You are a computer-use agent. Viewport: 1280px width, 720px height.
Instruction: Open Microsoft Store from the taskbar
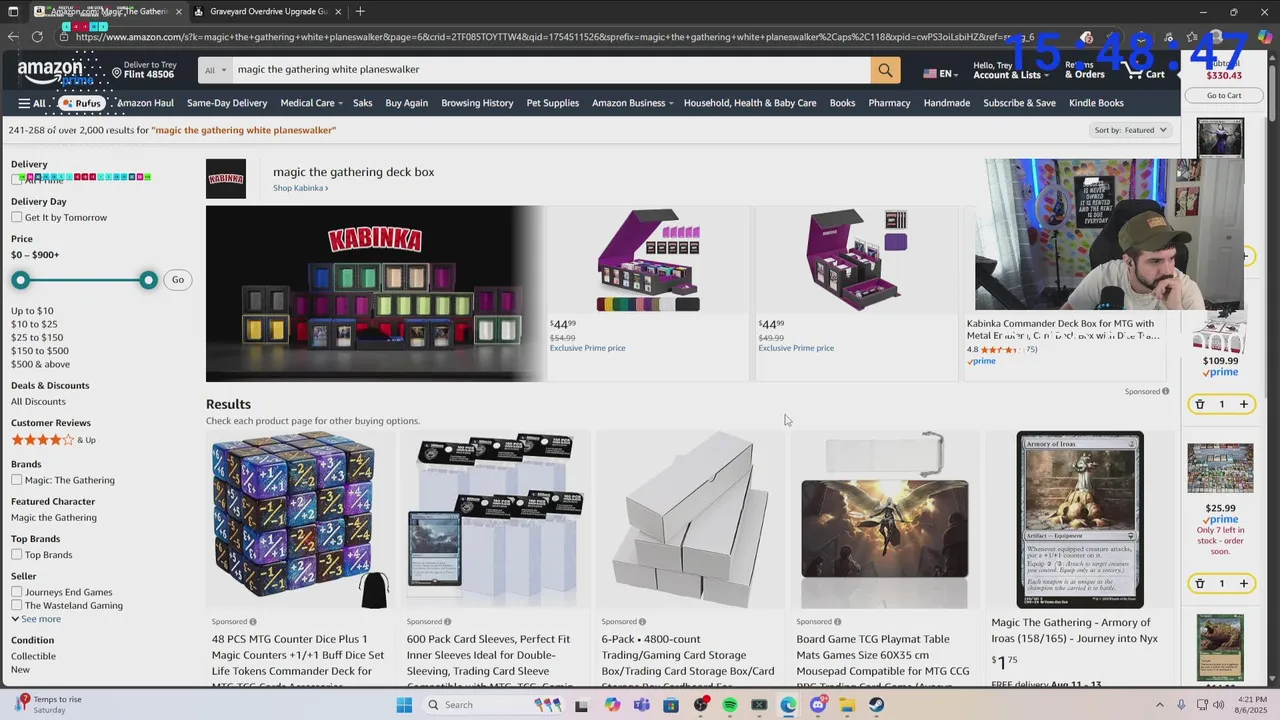click(x=671, y=705)
